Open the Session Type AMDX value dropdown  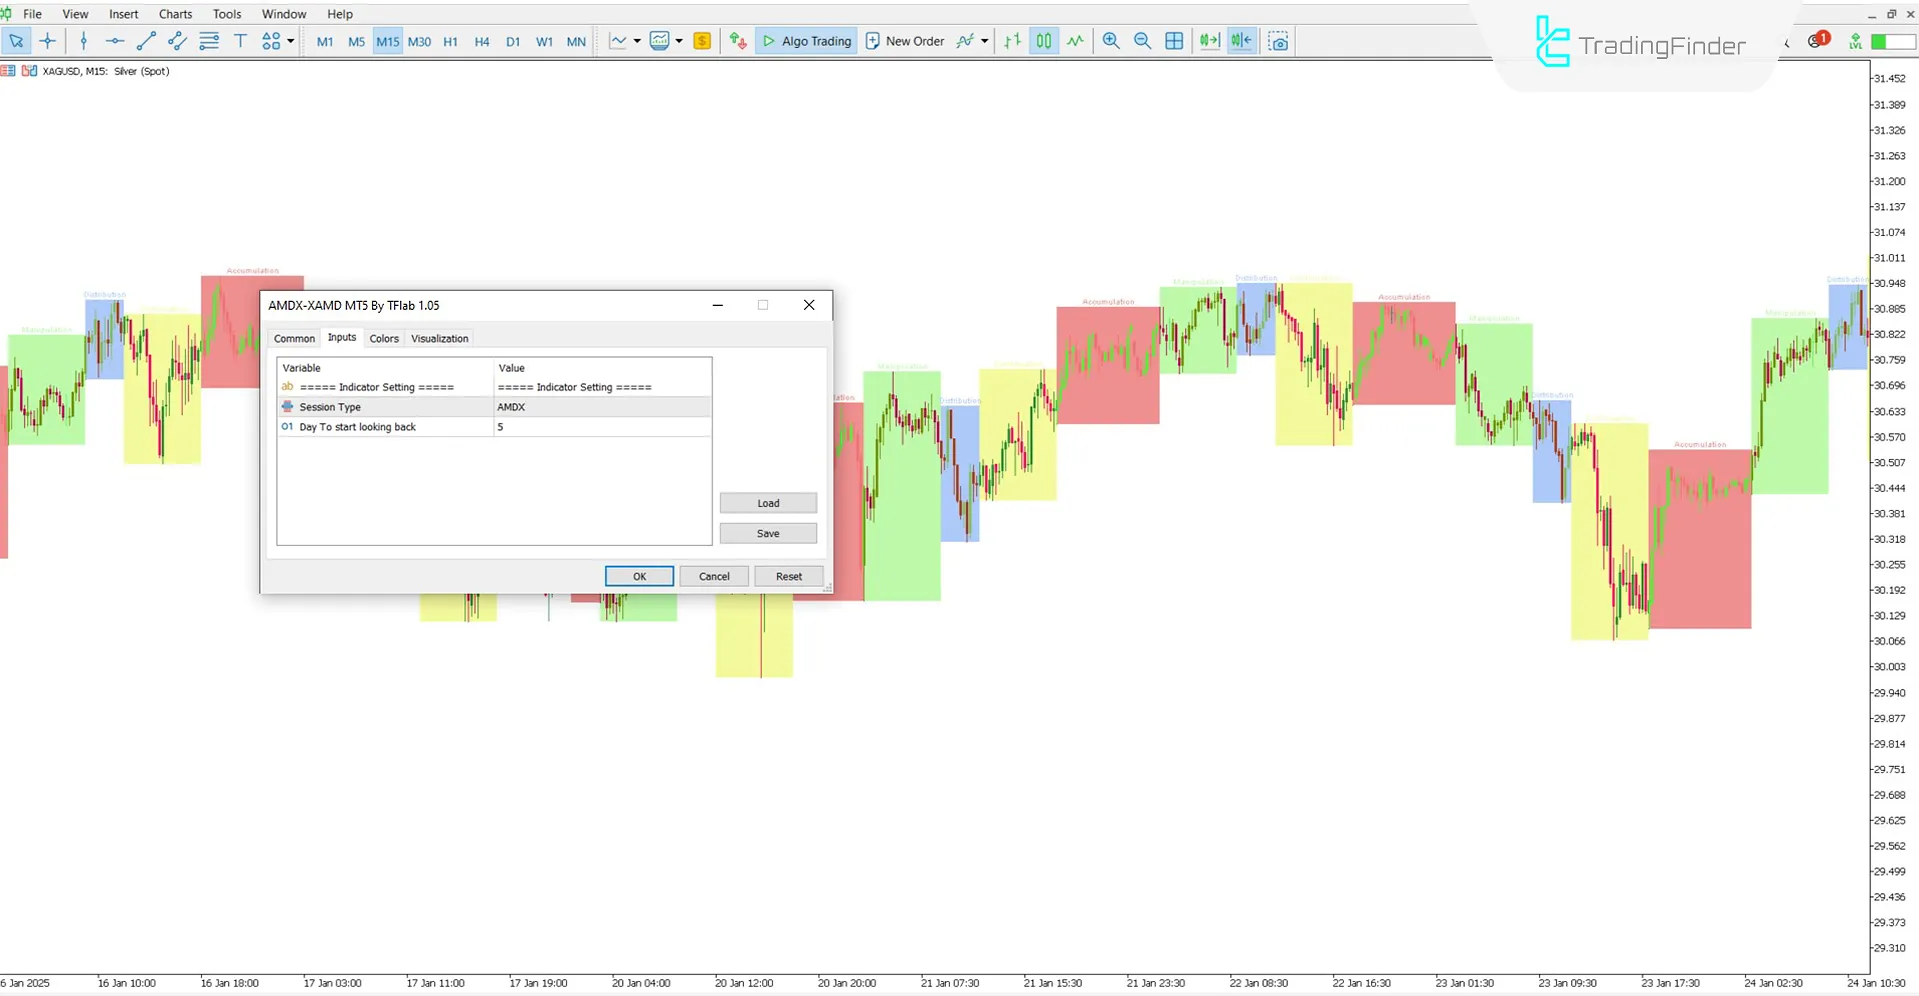tap(601, 407)
